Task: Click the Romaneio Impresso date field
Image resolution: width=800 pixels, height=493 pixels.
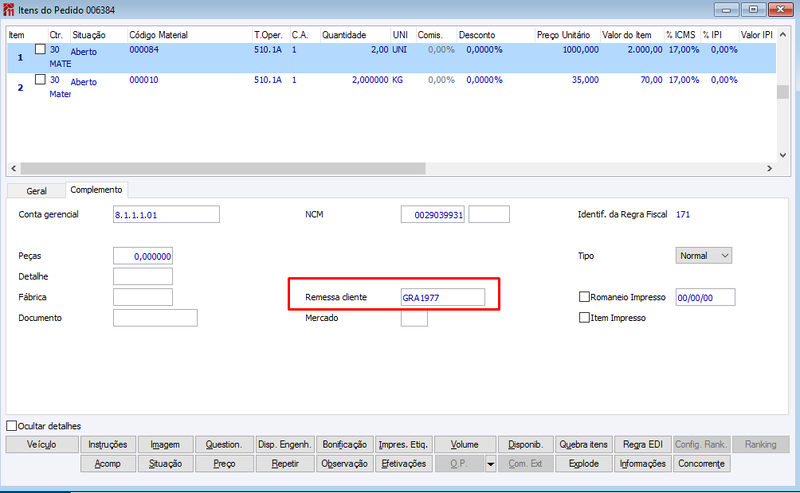Action: click(705, 297)
